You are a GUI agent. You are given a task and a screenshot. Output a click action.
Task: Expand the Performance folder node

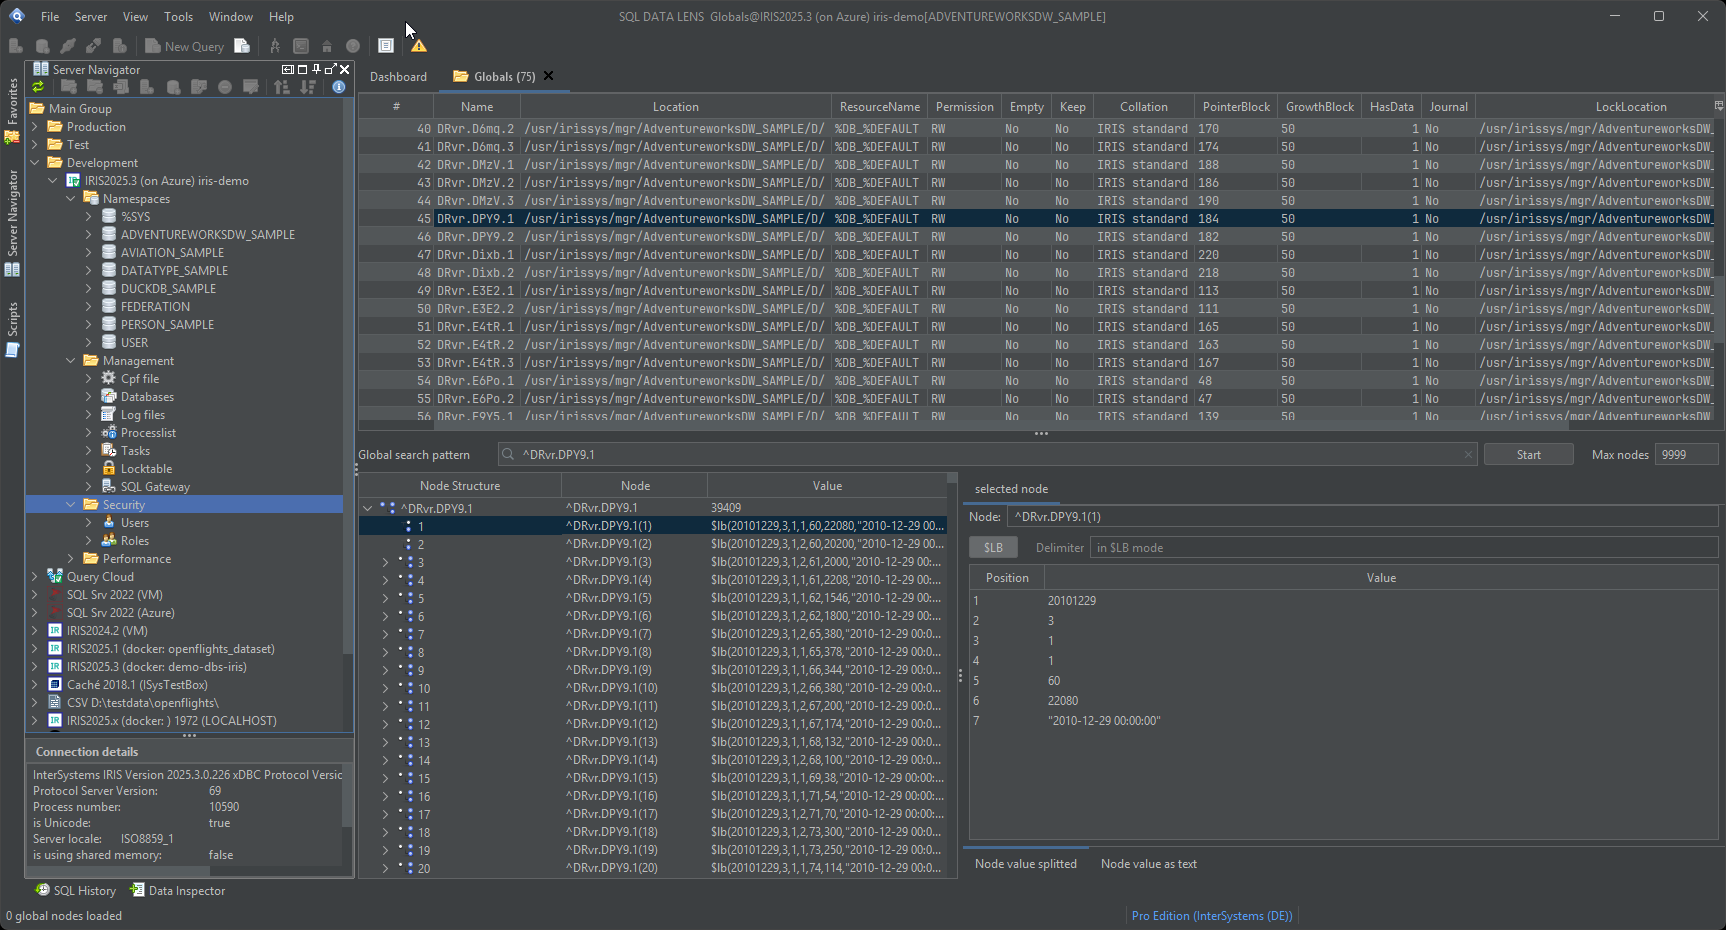pos(71,559)
